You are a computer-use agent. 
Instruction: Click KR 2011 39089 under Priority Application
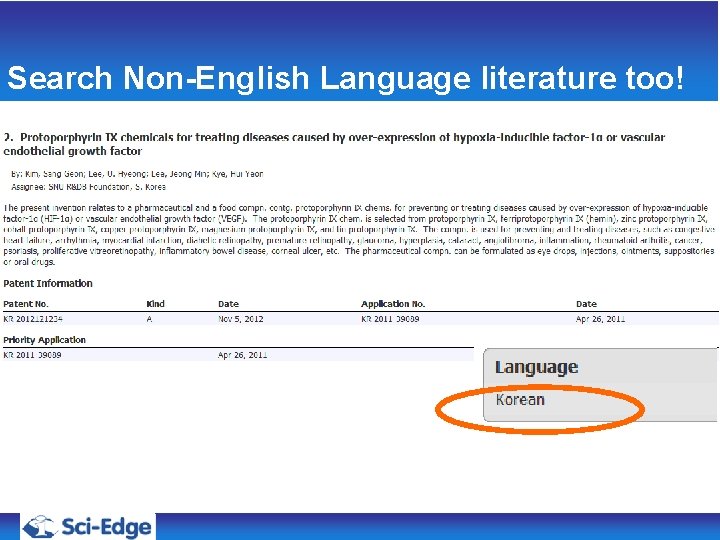coord(32,355)
